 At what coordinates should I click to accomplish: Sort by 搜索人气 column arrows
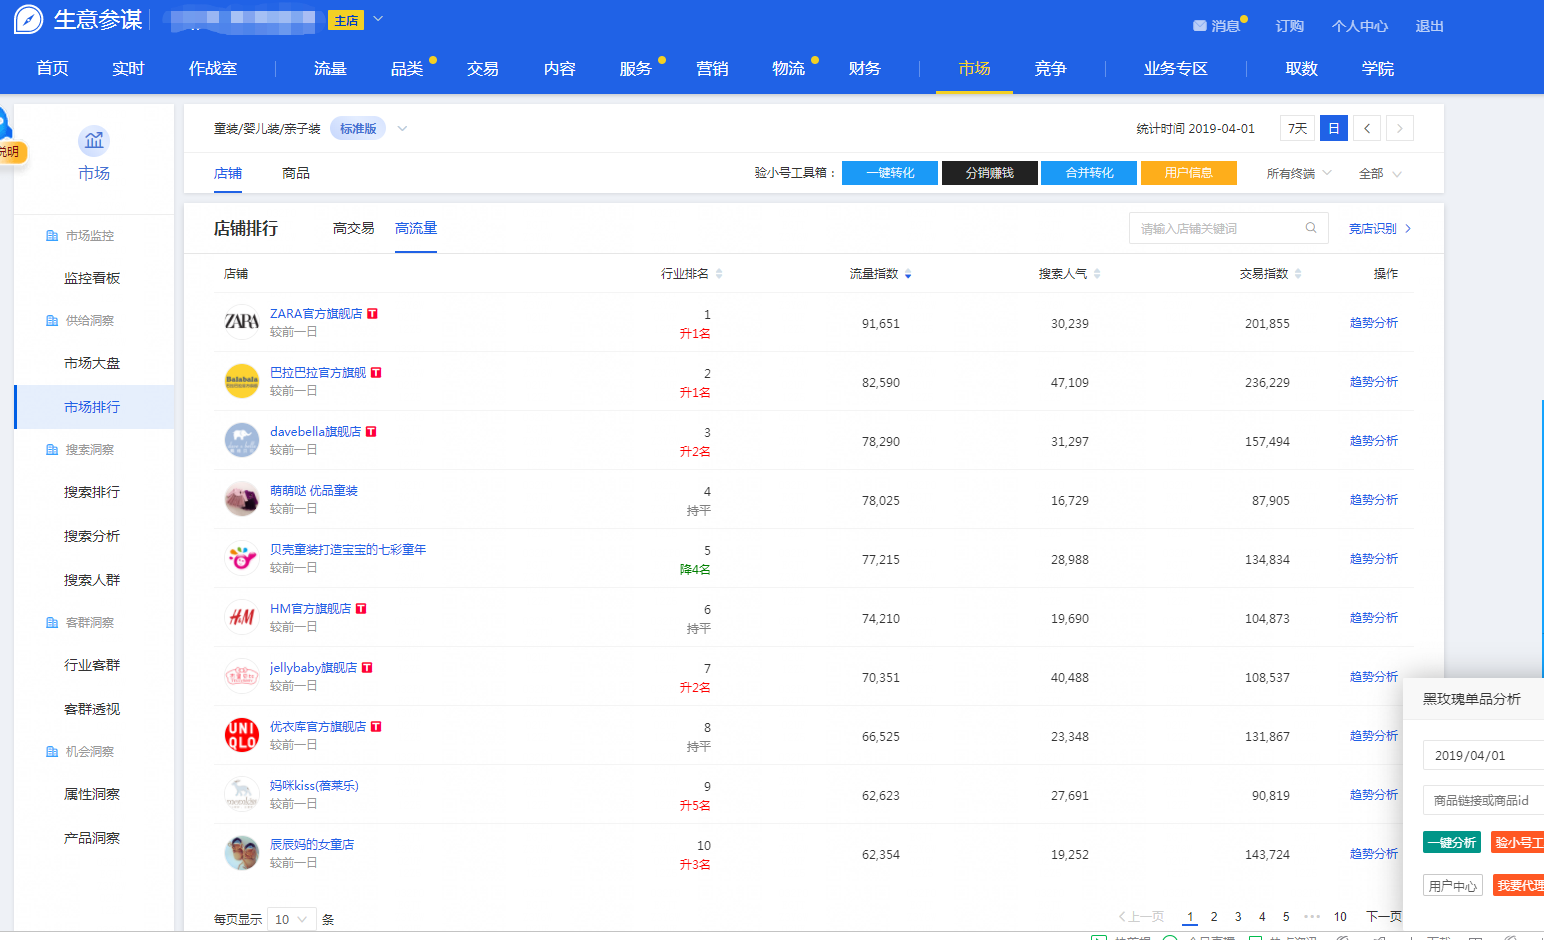point(1097,274)
